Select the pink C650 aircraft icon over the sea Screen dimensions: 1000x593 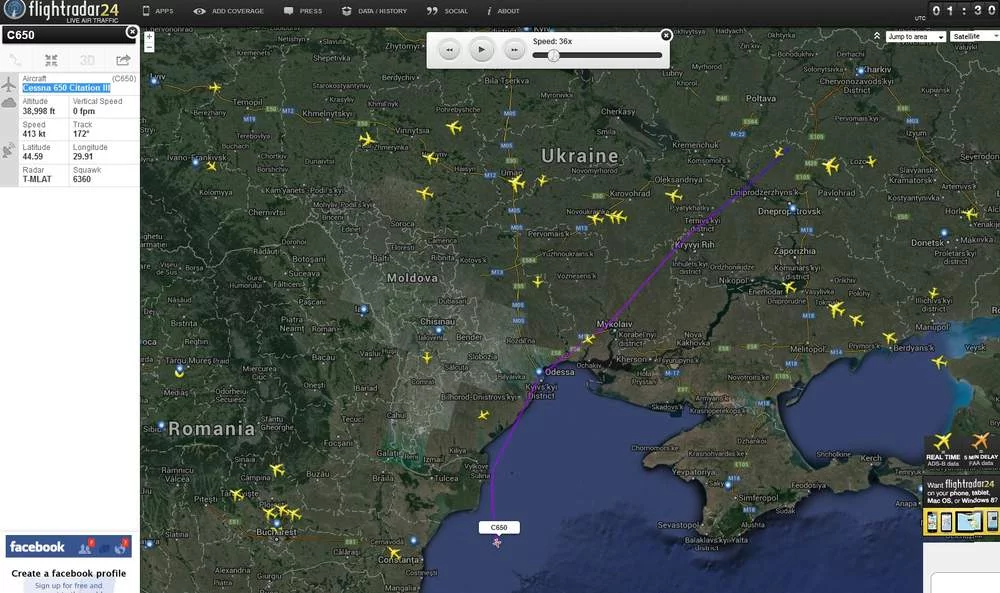[497, 543]
